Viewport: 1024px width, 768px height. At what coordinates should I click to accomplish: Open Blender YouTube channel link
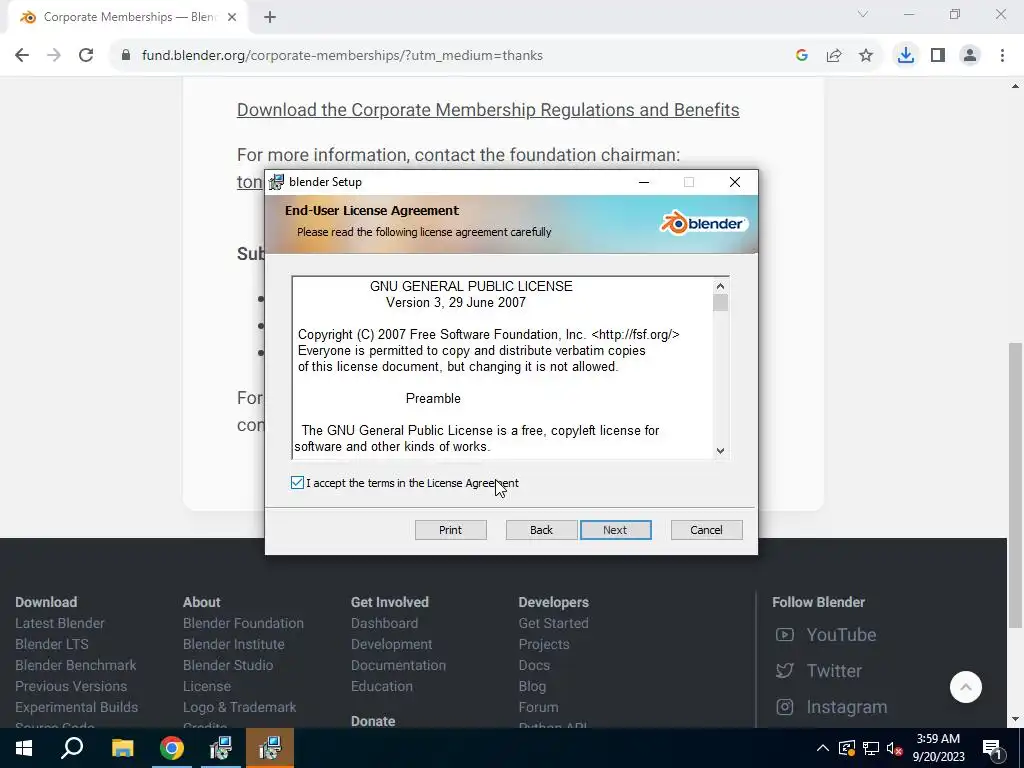[x=826, y=634]
